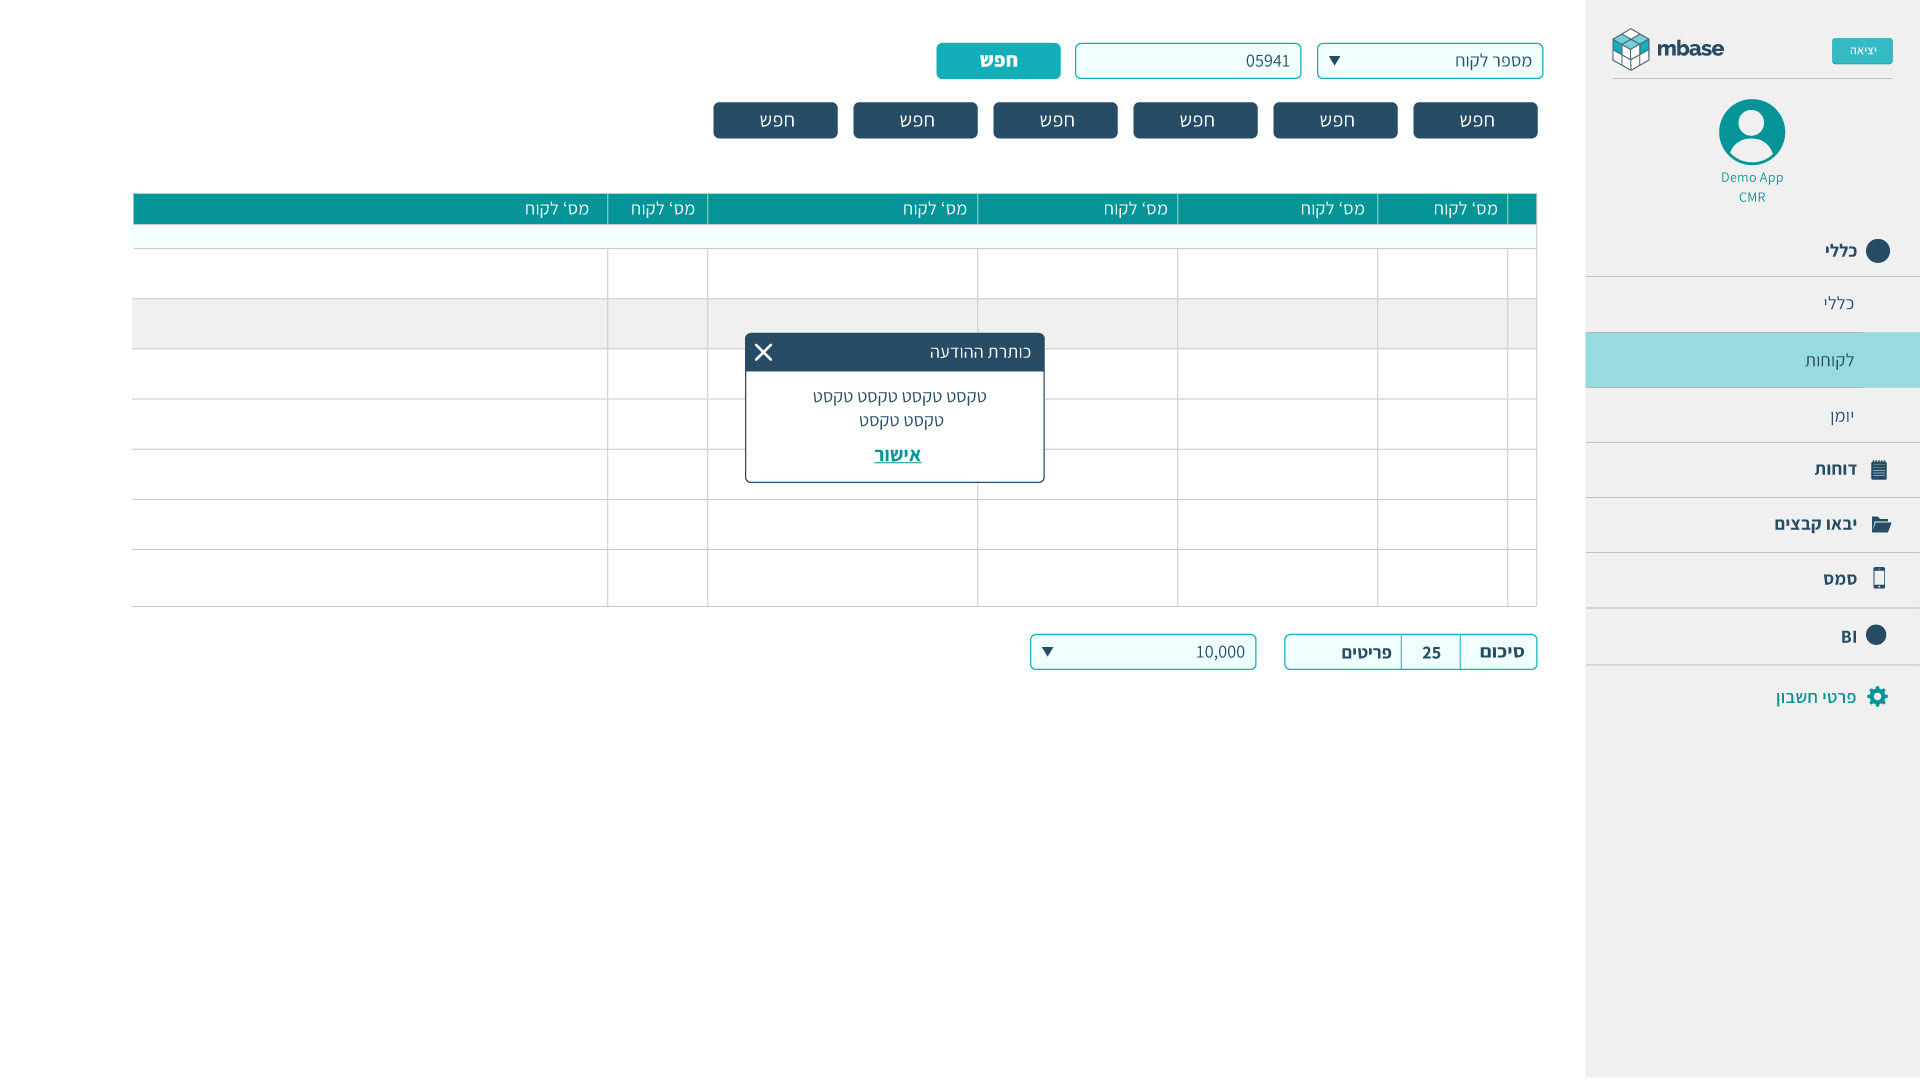
Task: Click the סמס mobile phone icon
Action: pyautogui.click(x=1879, y=578)
